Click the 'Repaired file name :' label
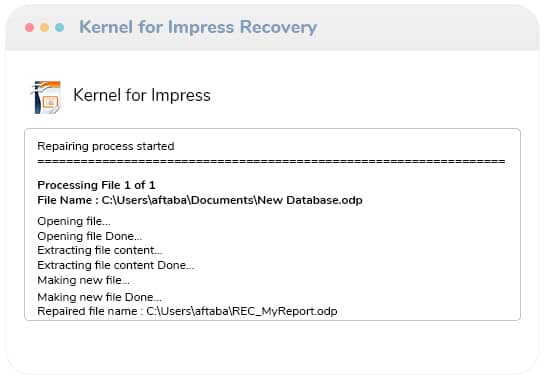Screen dimensions: 545x380 (x=90, y=311)
